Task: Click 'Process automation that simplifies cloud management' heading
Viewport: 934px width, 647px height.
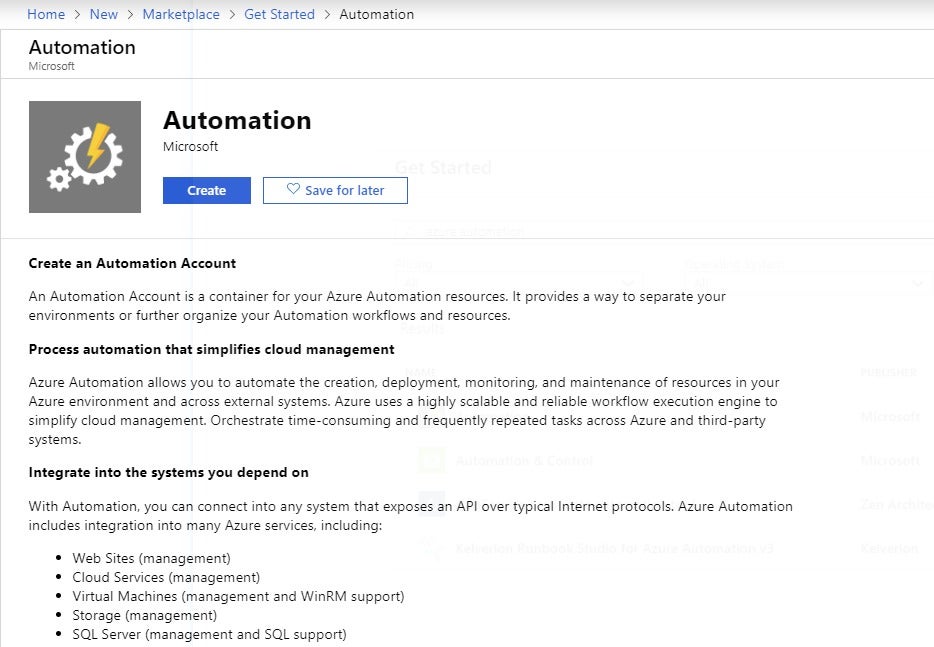Action: 211,350
